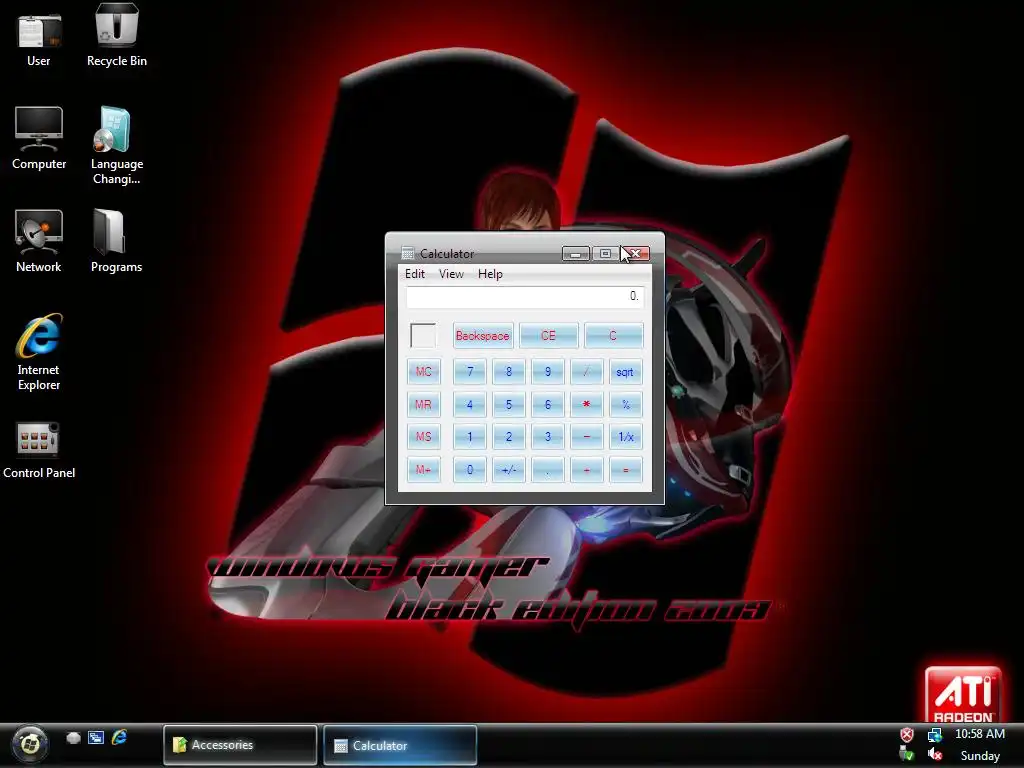
Task: Open the View menu in Calculator
Action: click(451, 274)
